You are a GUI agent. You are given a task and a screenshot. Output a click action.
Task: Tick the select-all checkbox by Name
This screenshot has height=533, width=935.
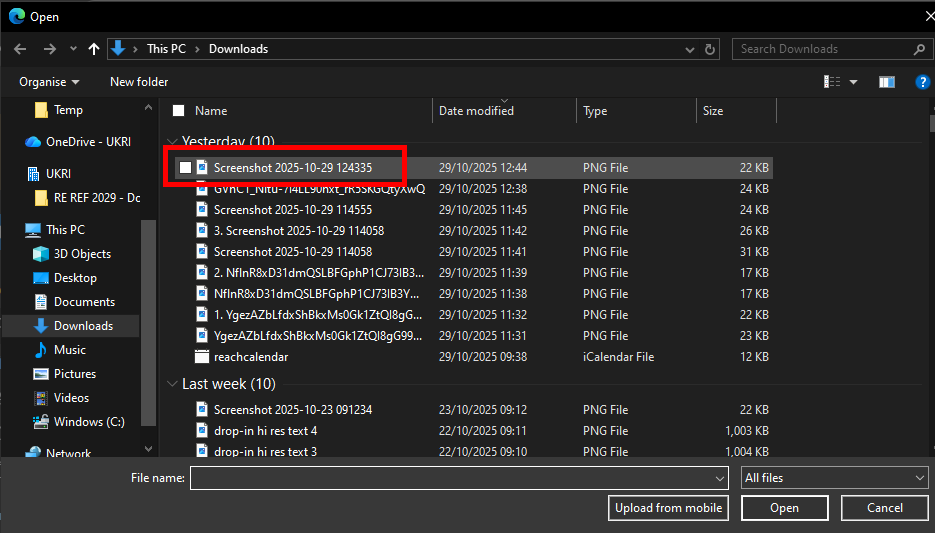(x=178, y=110)
